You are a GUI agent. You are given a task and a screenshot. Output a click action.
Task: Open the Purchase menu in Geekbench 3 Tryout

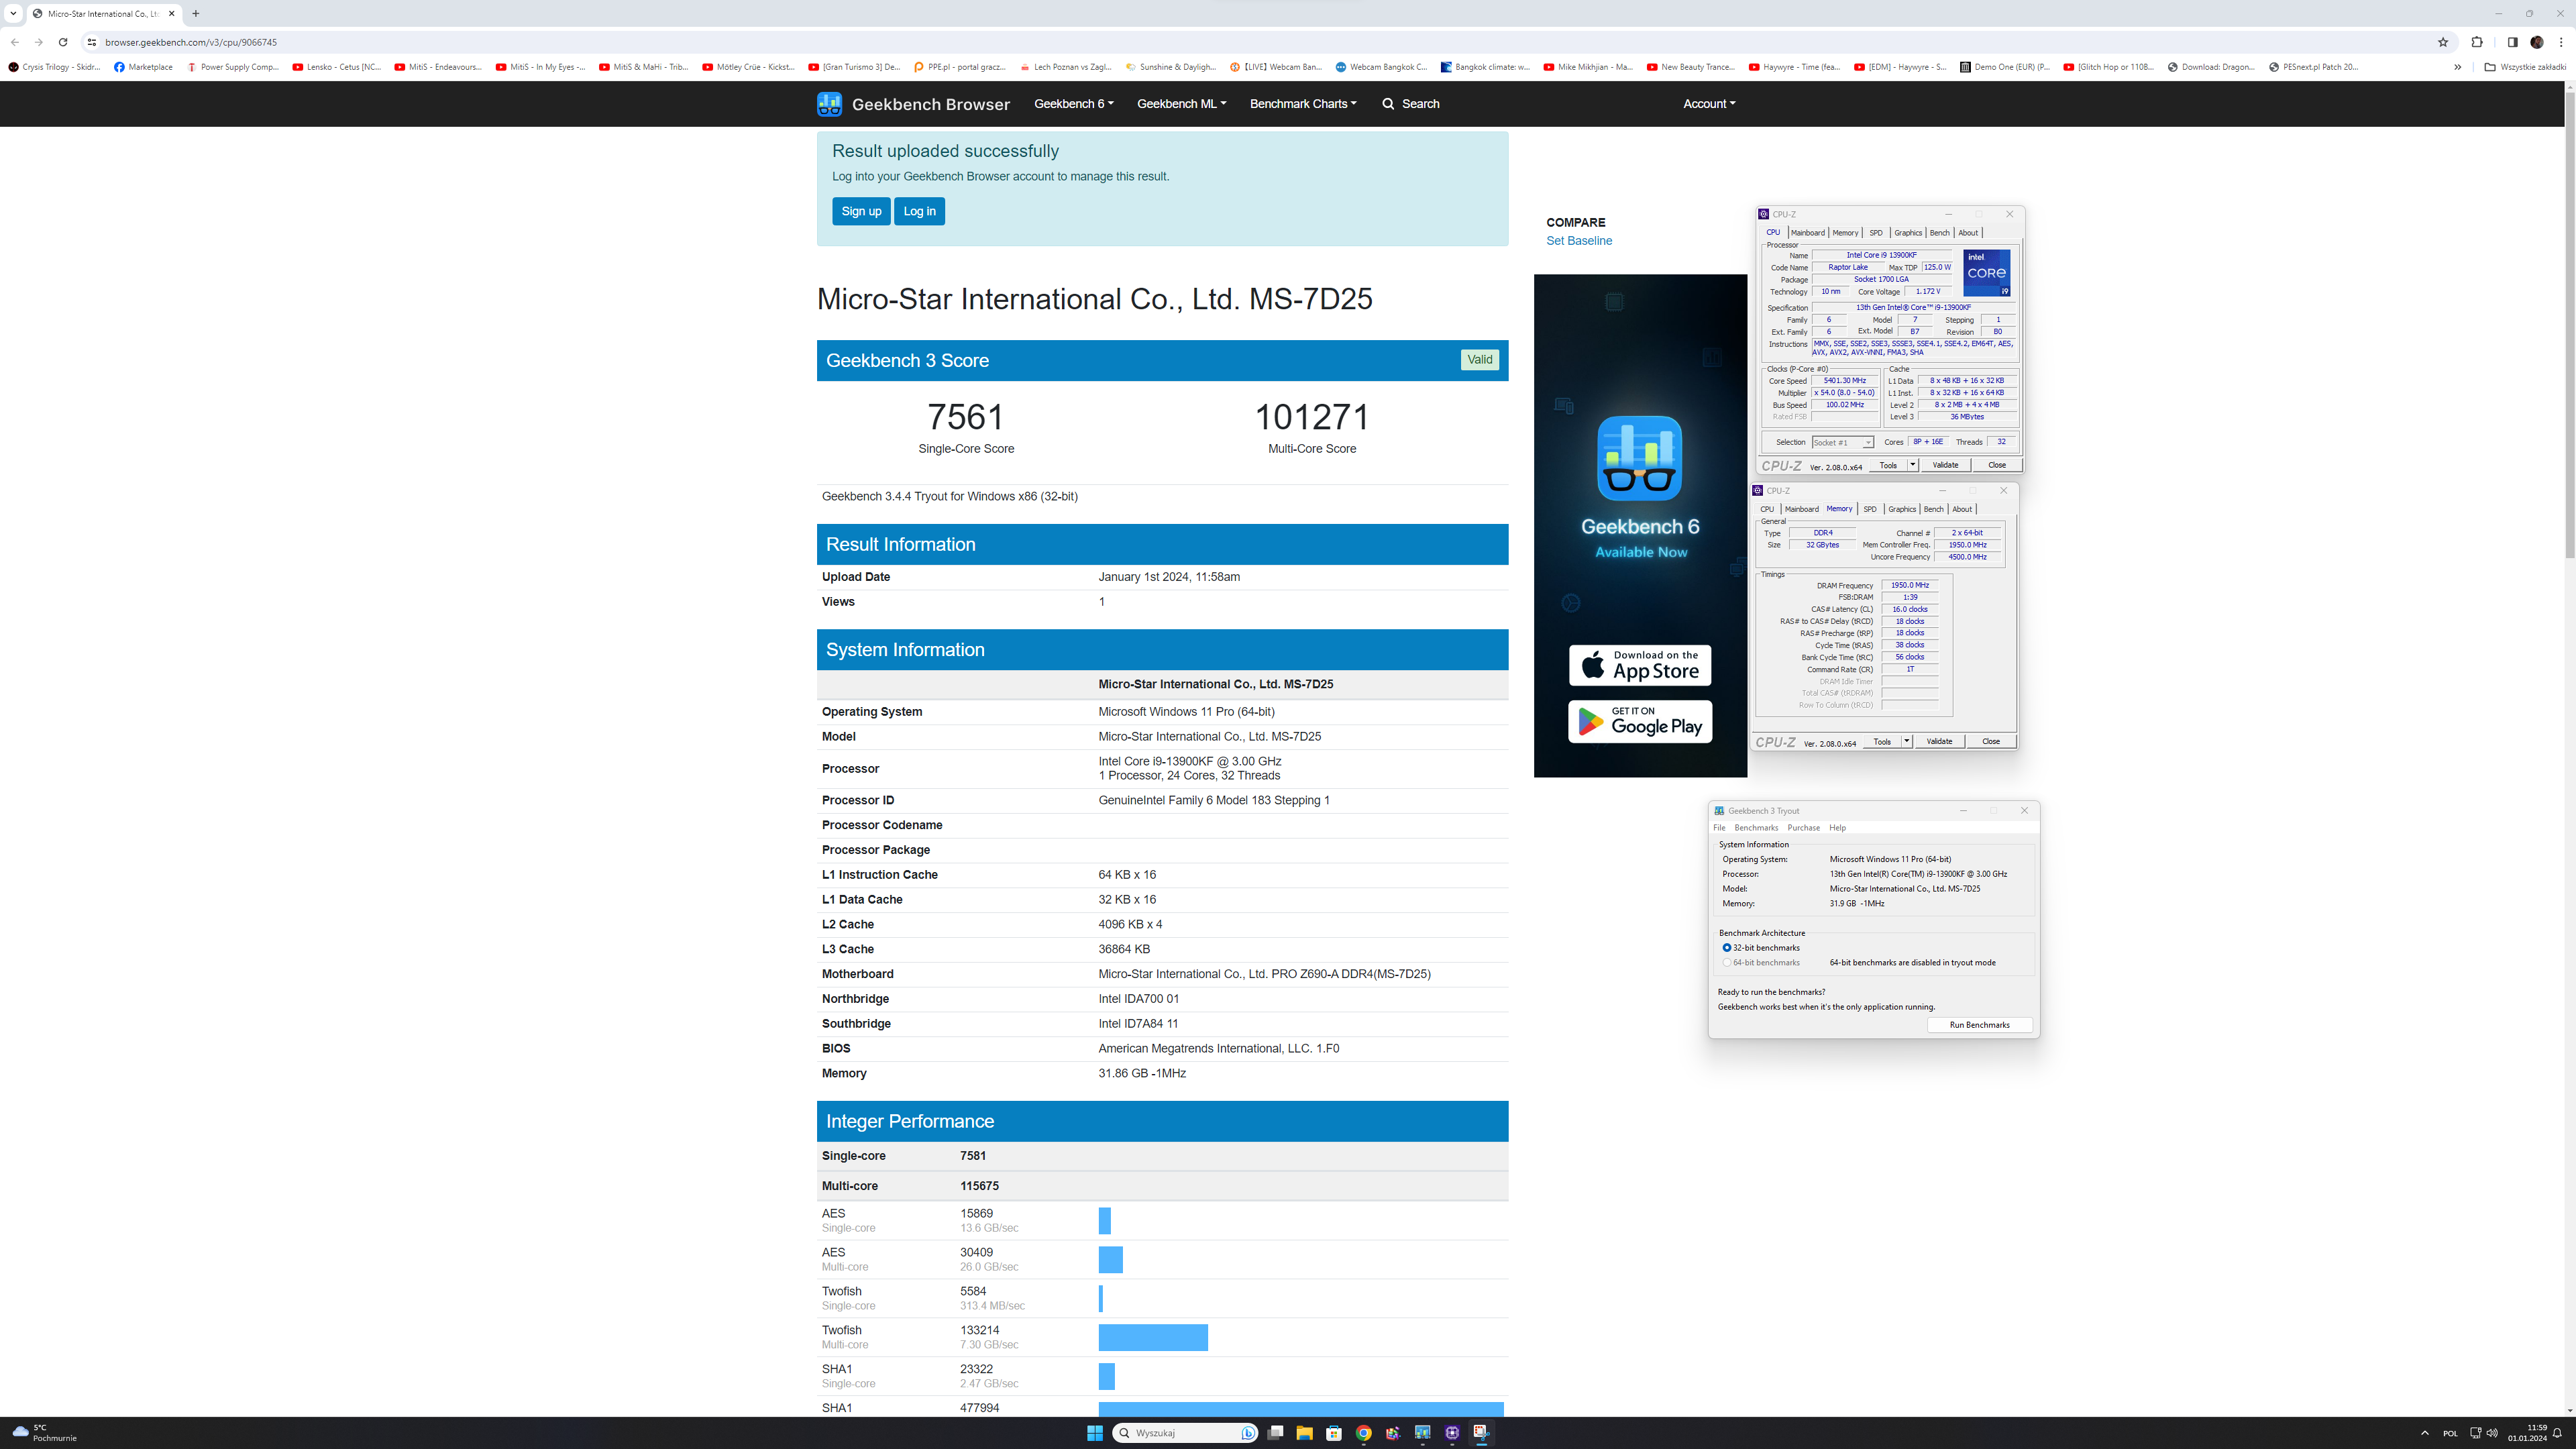pos(1804,828)
